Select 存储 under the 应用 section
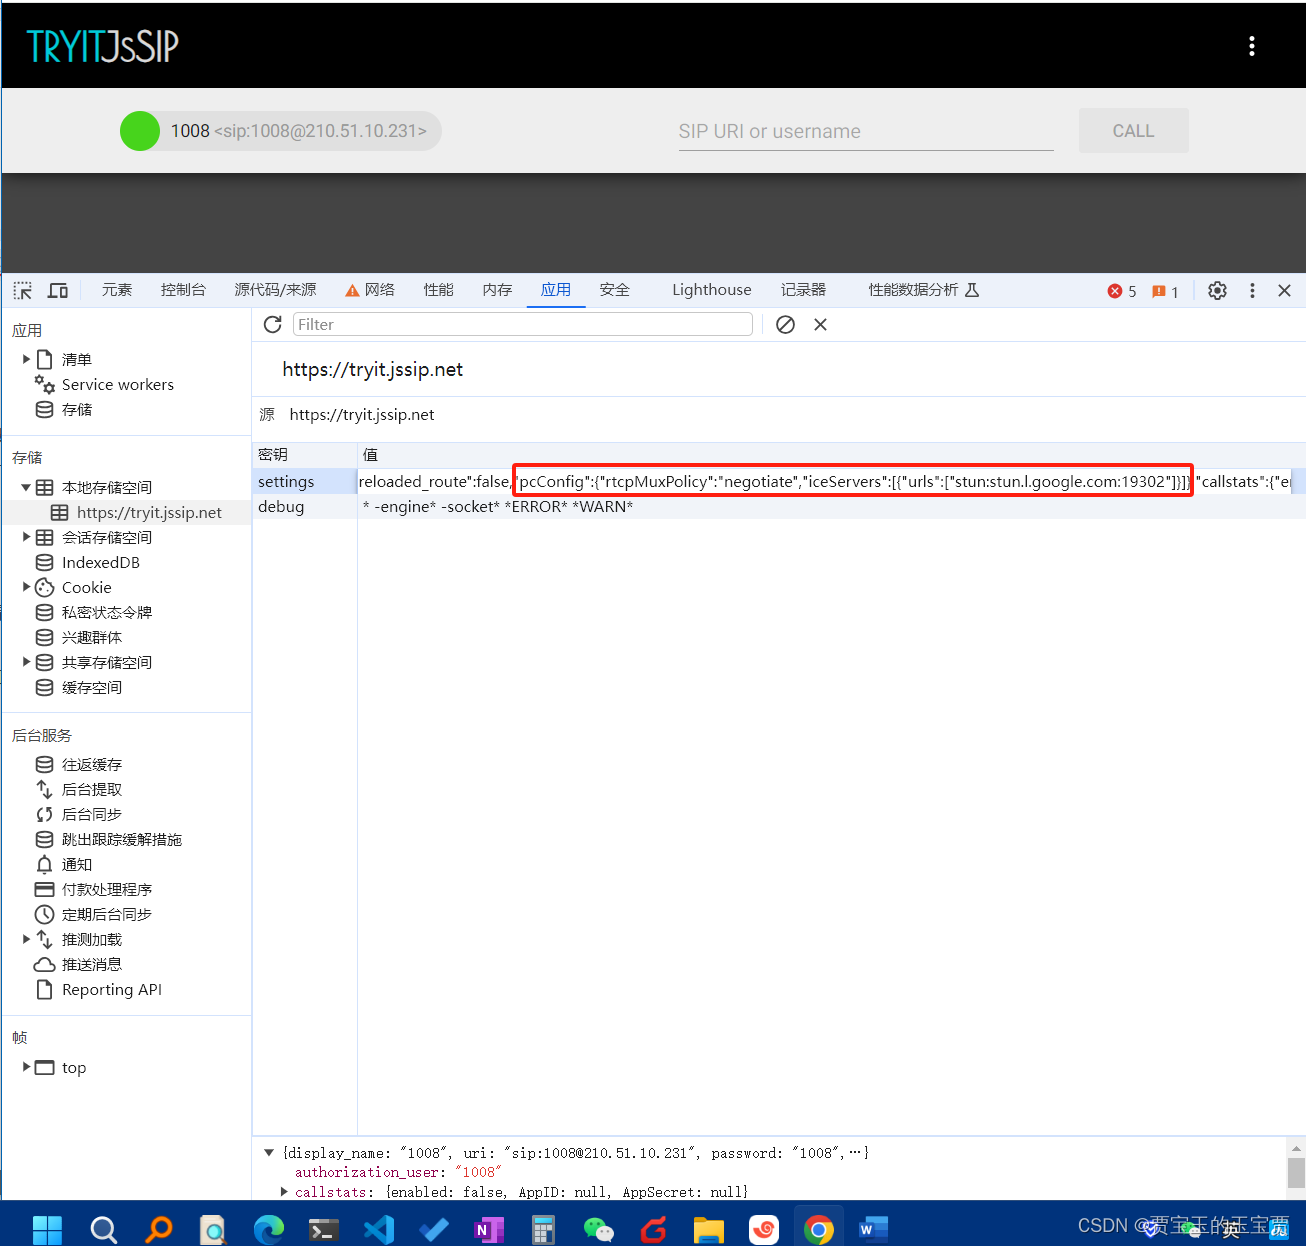Viewport: 1306px width, 1246px height. click(x=76, y=409)
